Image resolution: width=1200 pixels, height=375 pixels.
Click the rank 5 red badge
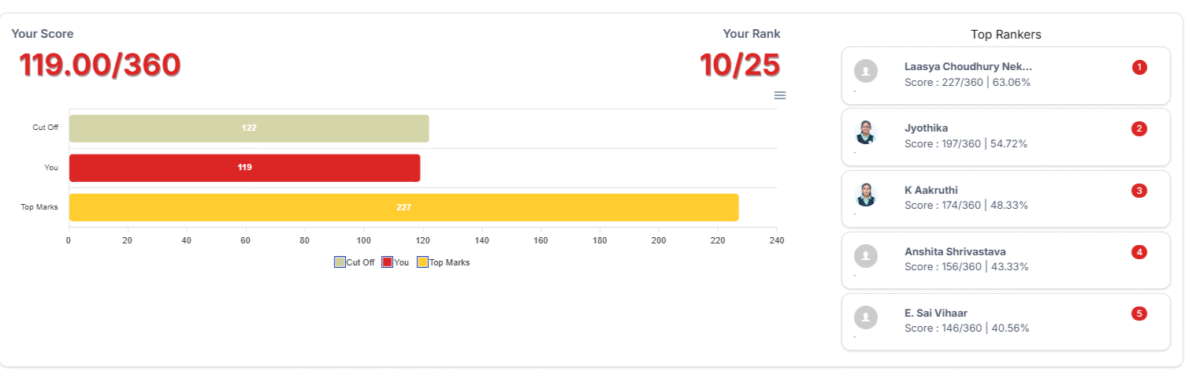pyautogui.click(x=1139, y=314)
